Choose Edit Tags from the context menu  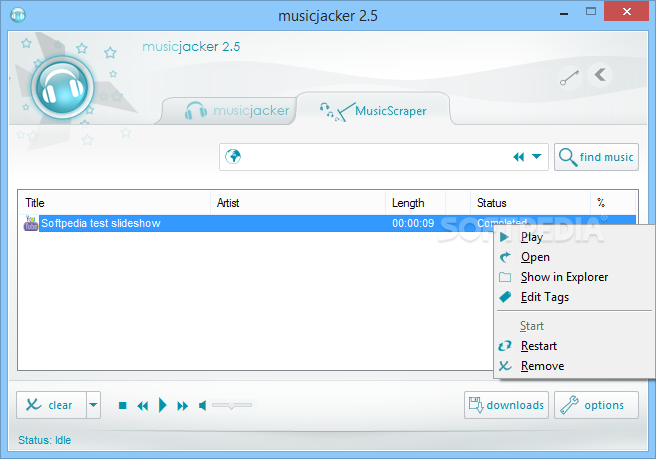pyautogui.click(x=574, y=297)
